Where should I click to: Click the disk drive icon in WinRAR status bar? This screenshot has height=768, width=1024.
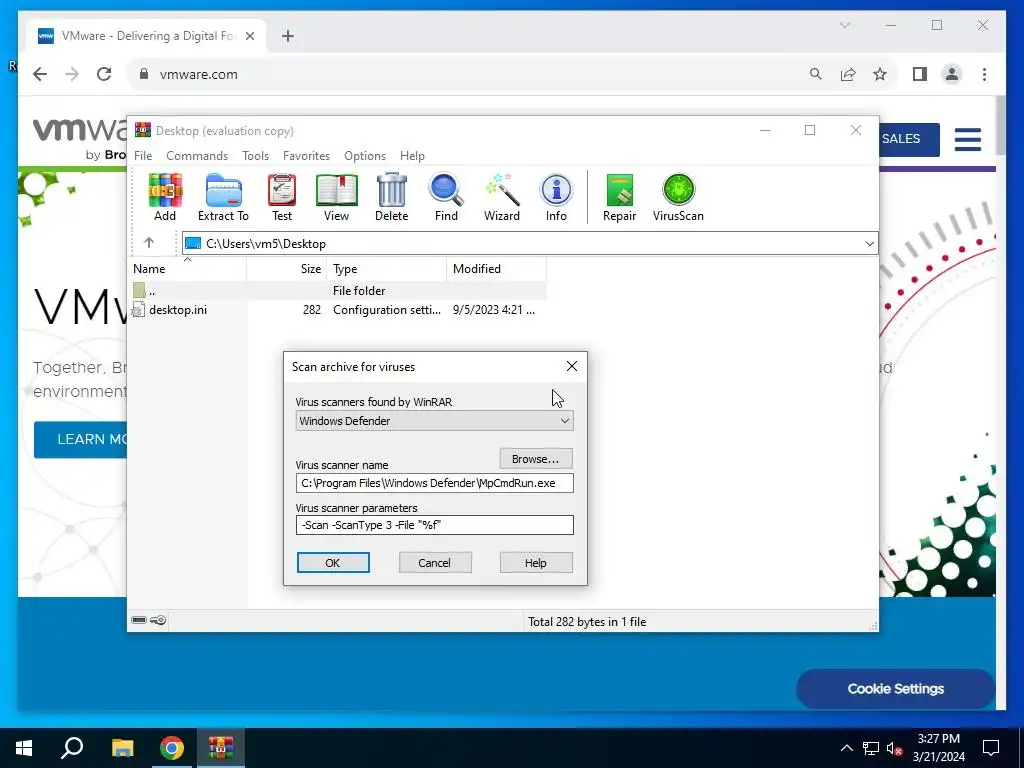[139, 620]
